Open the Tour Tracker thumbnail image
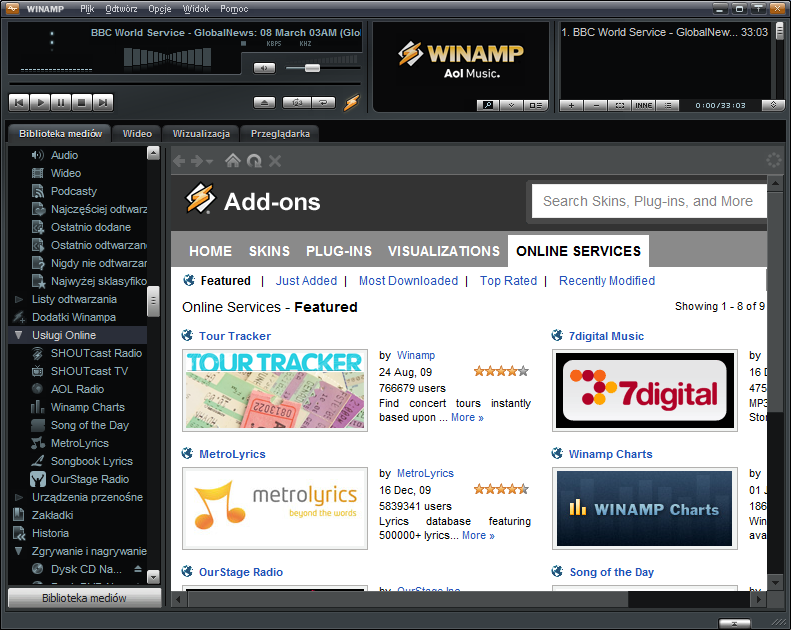 pos(275,390)
